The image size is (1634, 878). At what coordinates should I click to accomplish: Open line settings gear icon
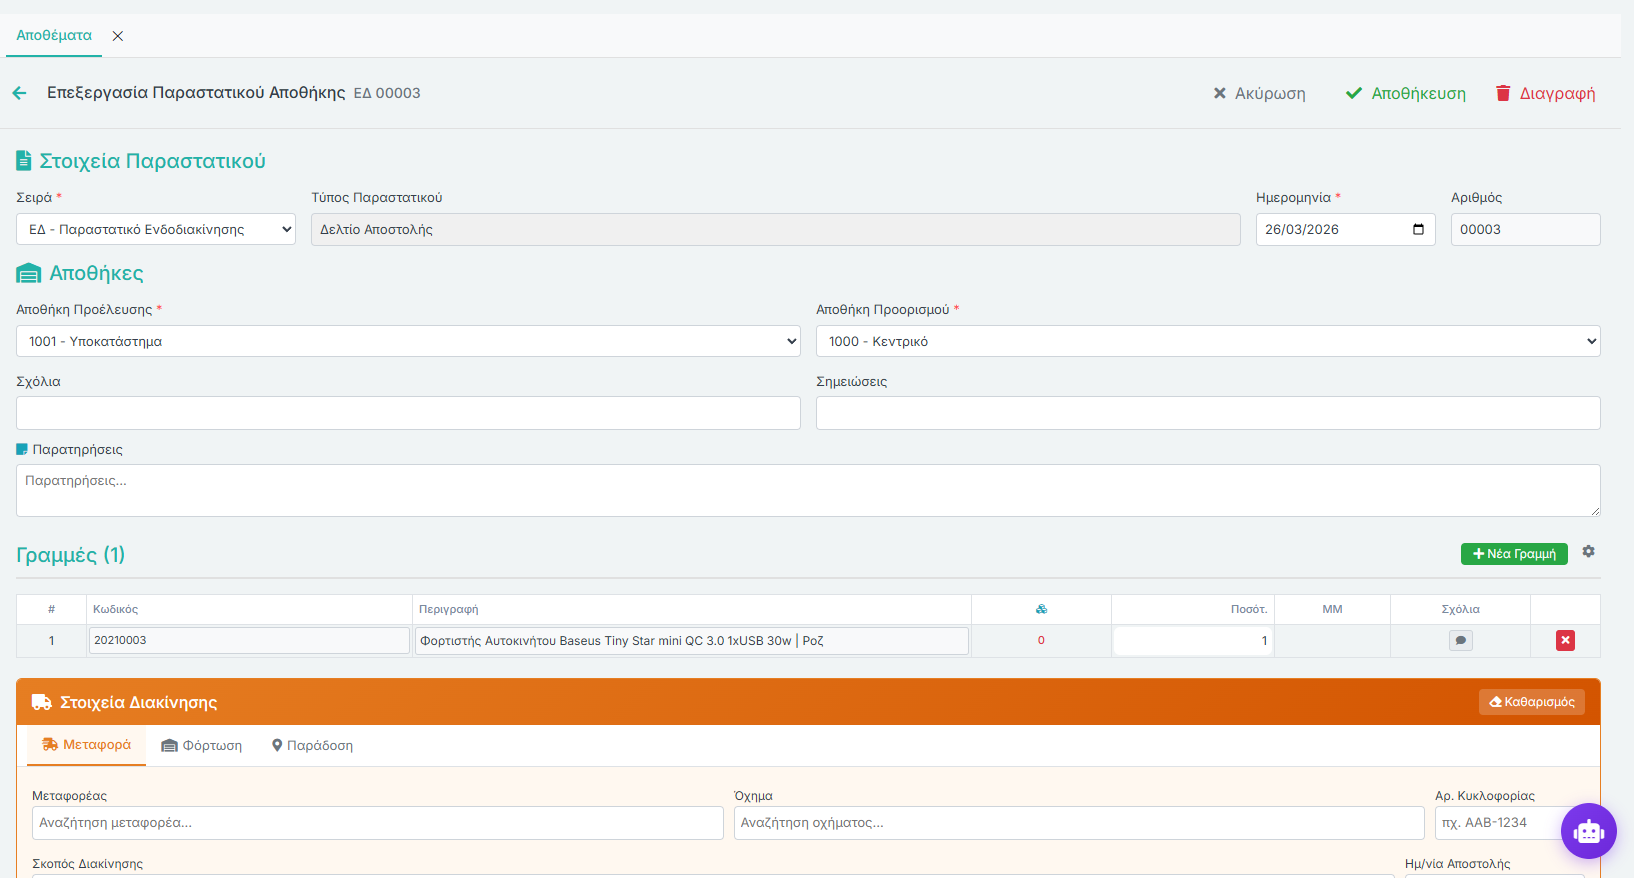tap(1588, 551)
